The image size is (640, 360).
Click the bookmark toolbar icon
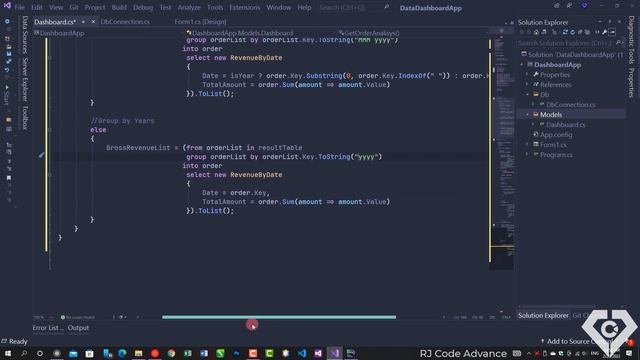click(9, 178)
